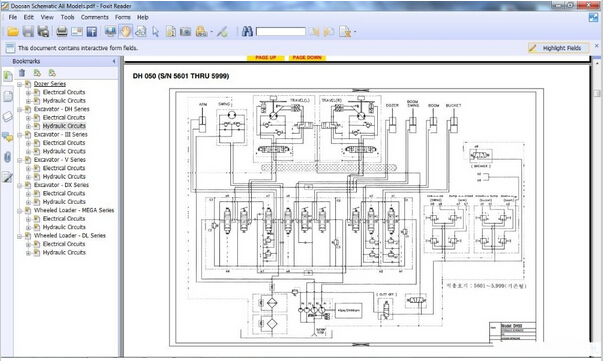Go to the next search result
The height and width of the screenshot is (361, 610).
pos(329,32)
